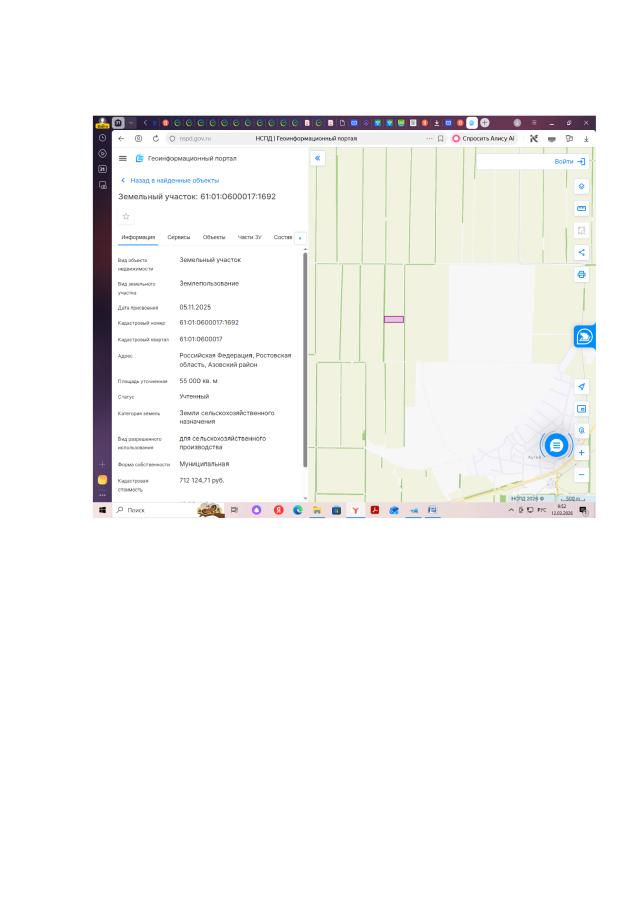Click the browser back arrow
640x905 pixels.
click(x=121, y=139)
